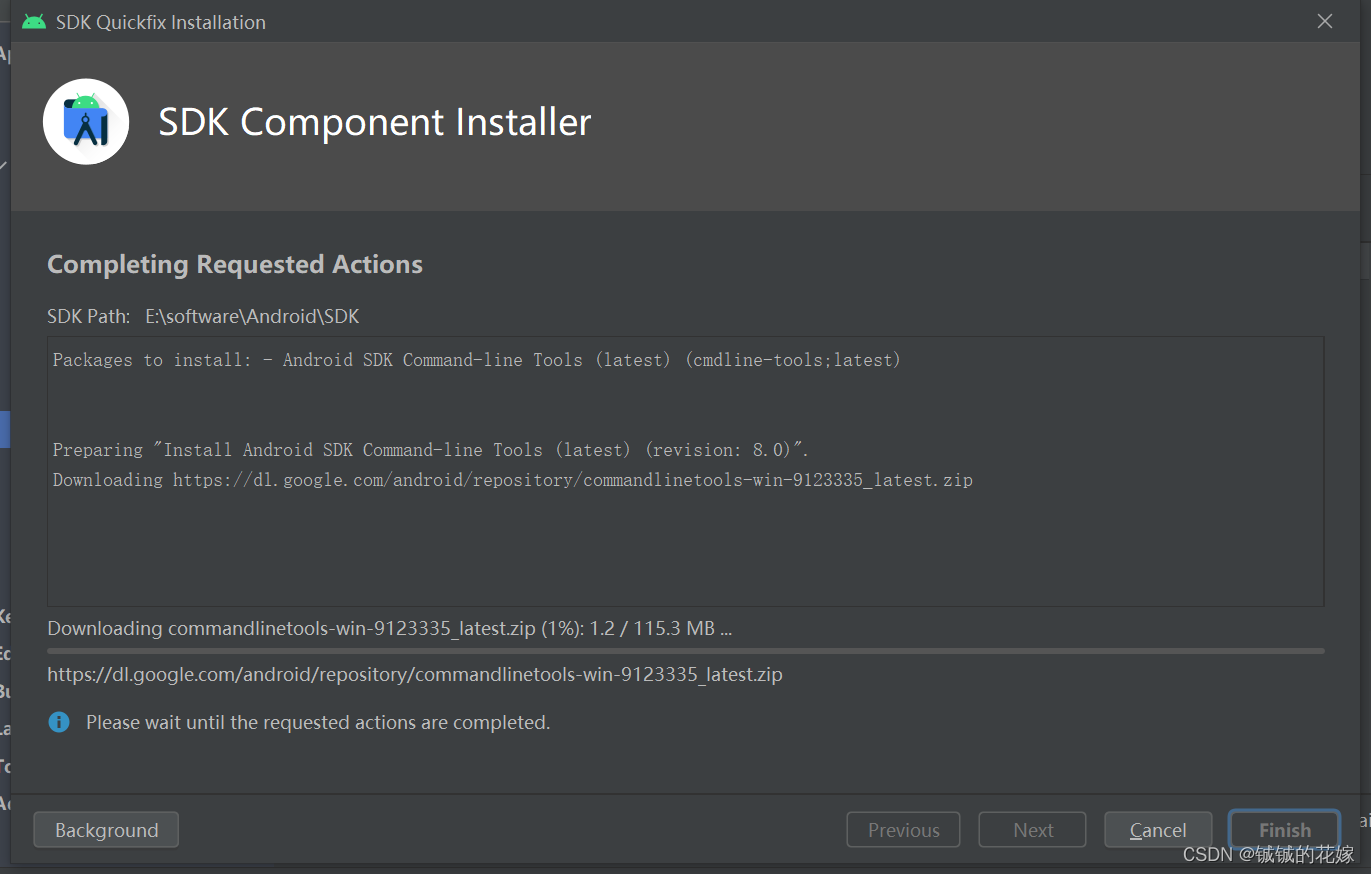
Task: Click the 'SDK Quickfix Installation' window title
Action: coord(161,22)
